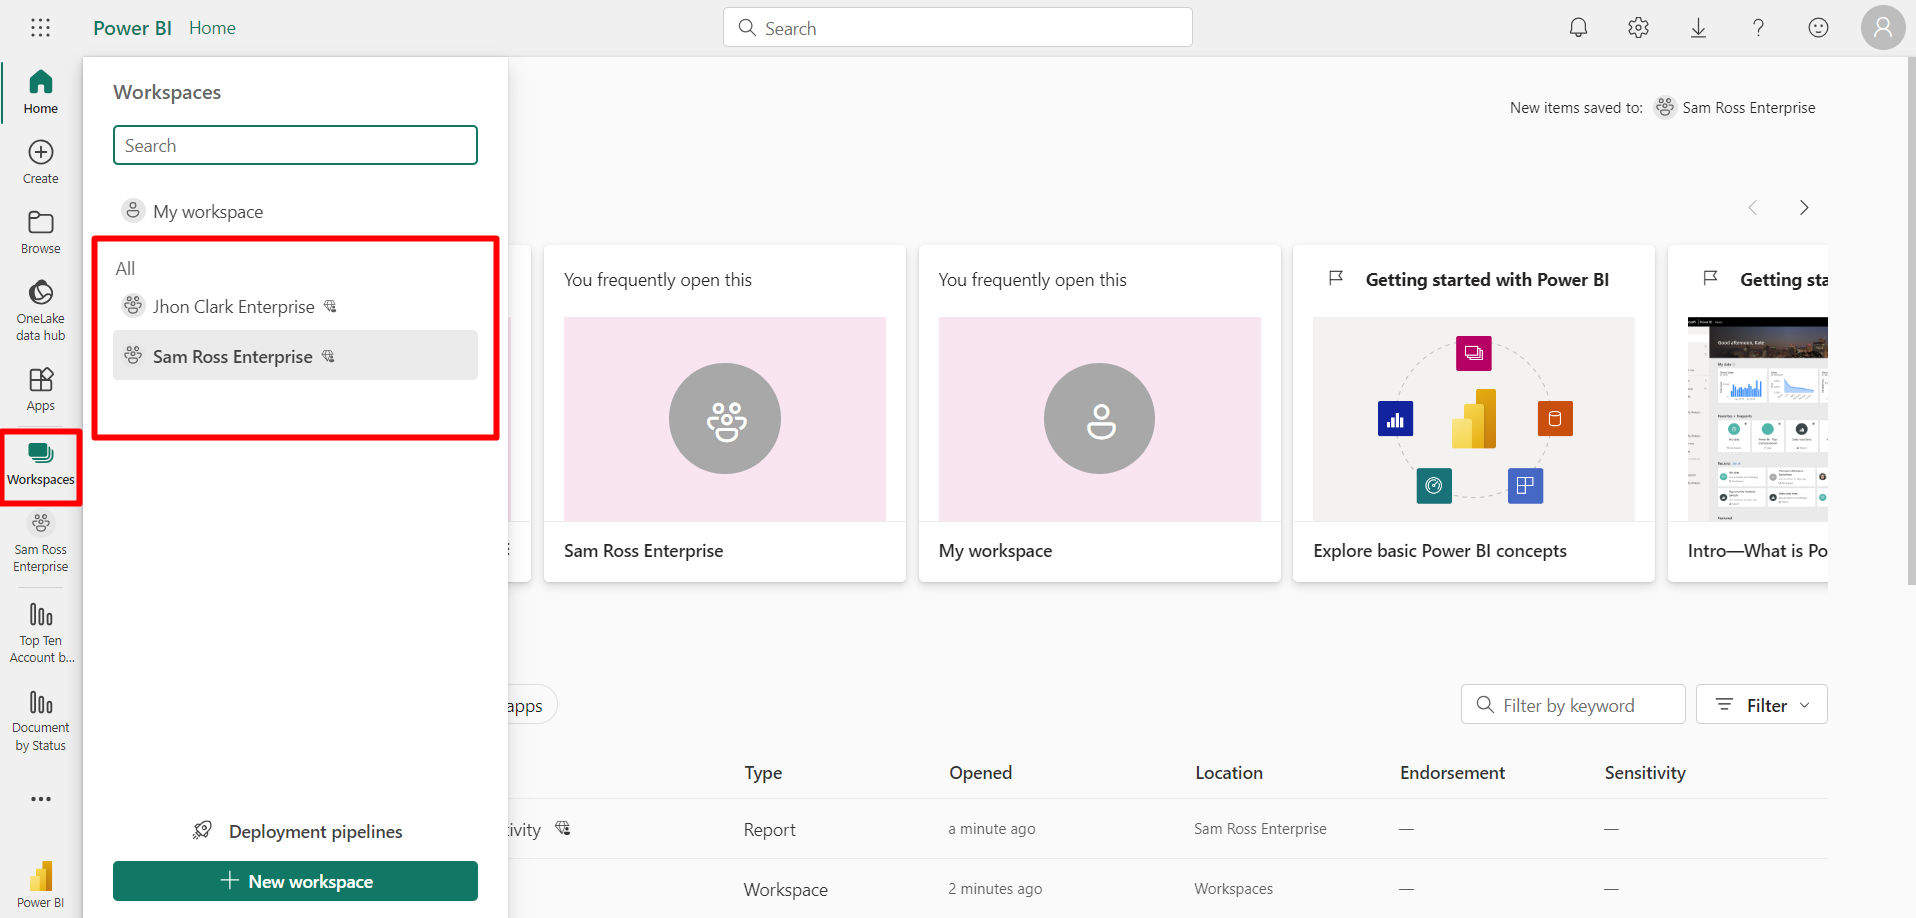Click Workspaces location in Workspace row
Screen dimensions: 1916x918
point(1233,889)
